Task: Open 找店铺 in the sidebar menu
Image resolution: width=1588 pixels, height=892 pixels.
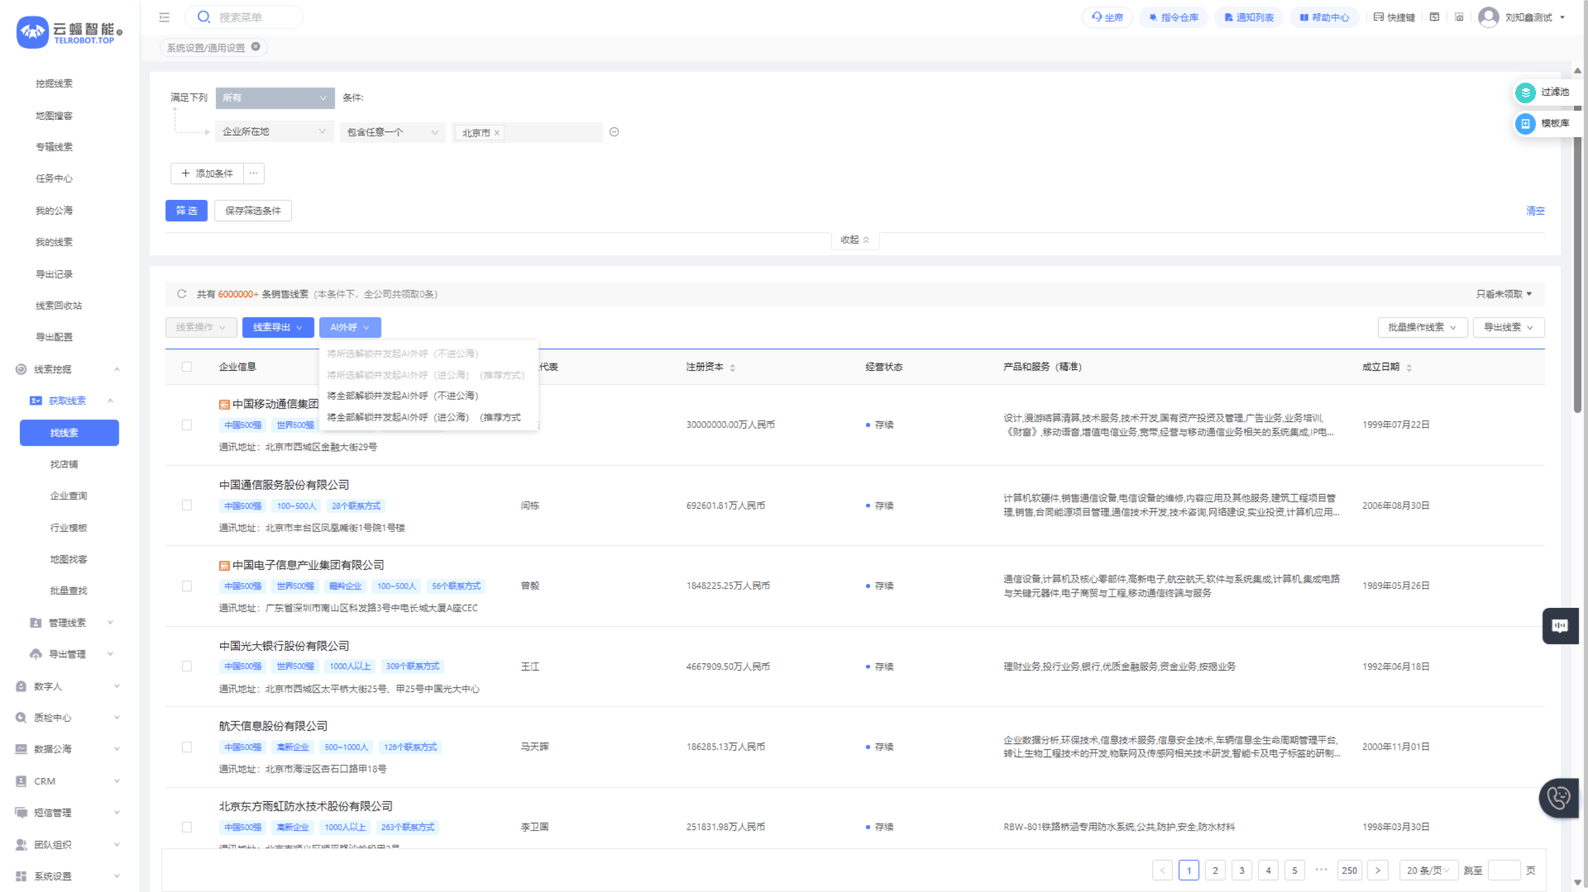Action: 64,464
